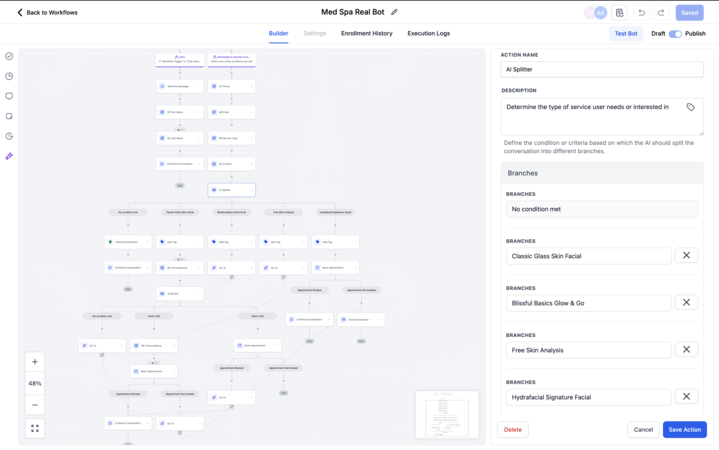The image size is (719, 450).
Task: Click the pencil icon to rename workflow
Action: [x=394, y=12]
